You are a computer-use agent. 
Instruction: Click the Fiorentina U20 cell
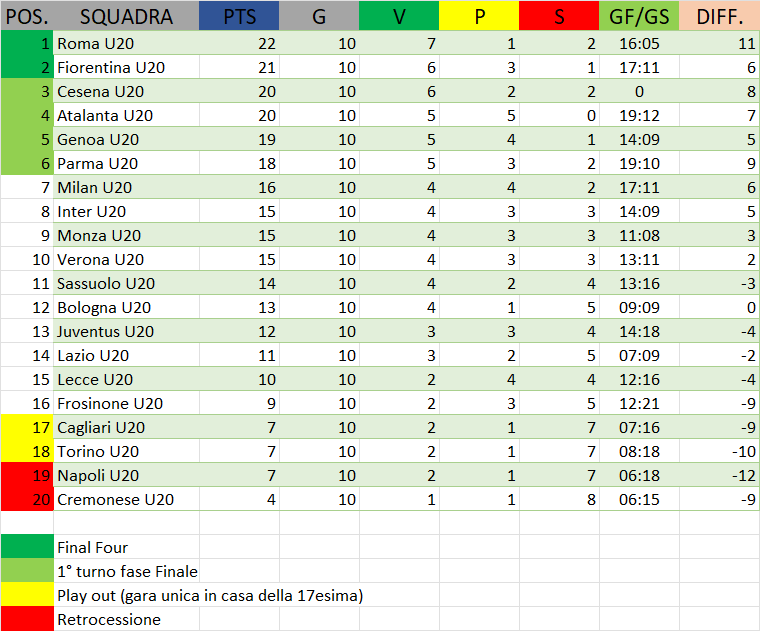126,68
